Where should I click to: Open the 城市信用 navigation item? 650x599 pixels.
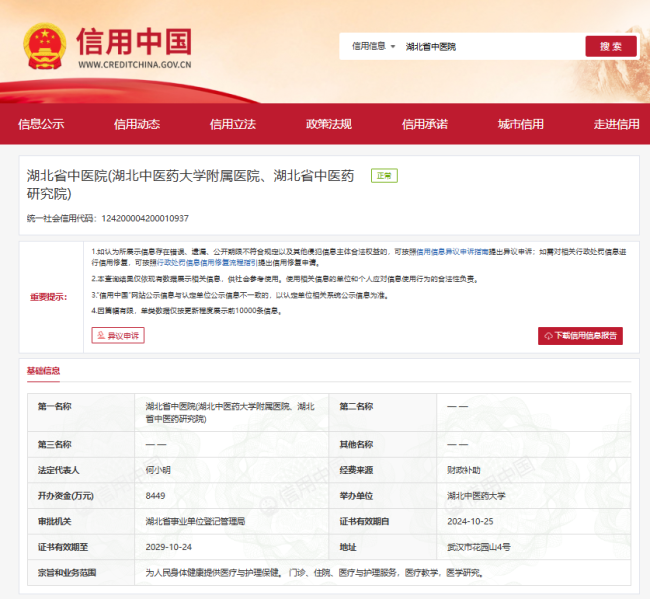pyautogui.click(x=521, y=124)
